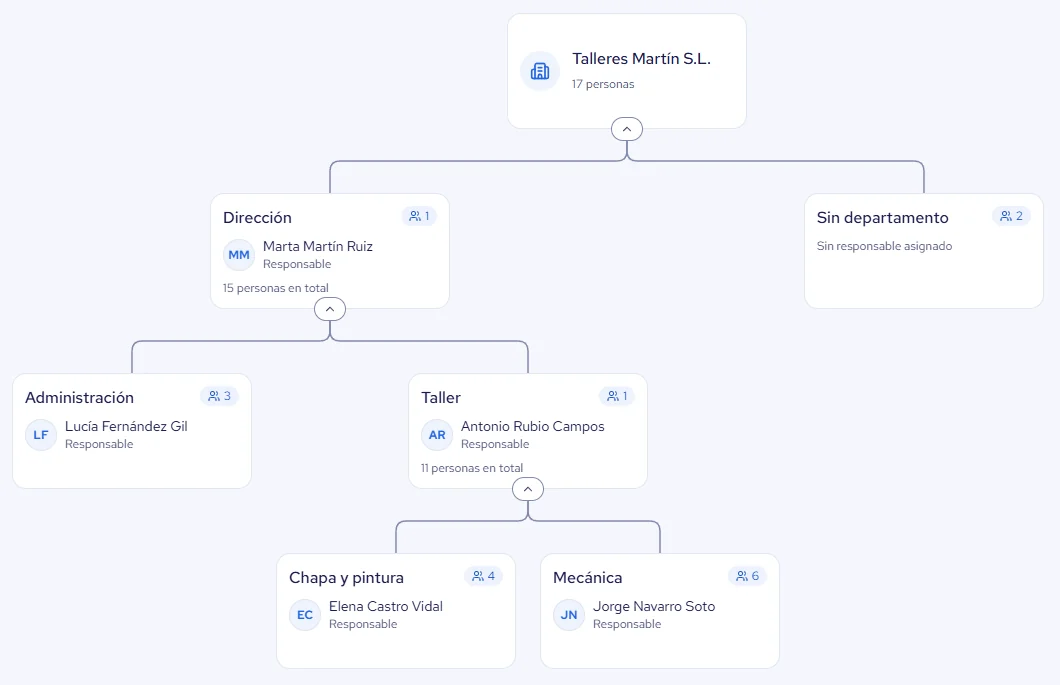Screen dimensions: 1060x685
Task: Click the MM avatar for Marta Martín Ruiz
Action: point(239,255)
